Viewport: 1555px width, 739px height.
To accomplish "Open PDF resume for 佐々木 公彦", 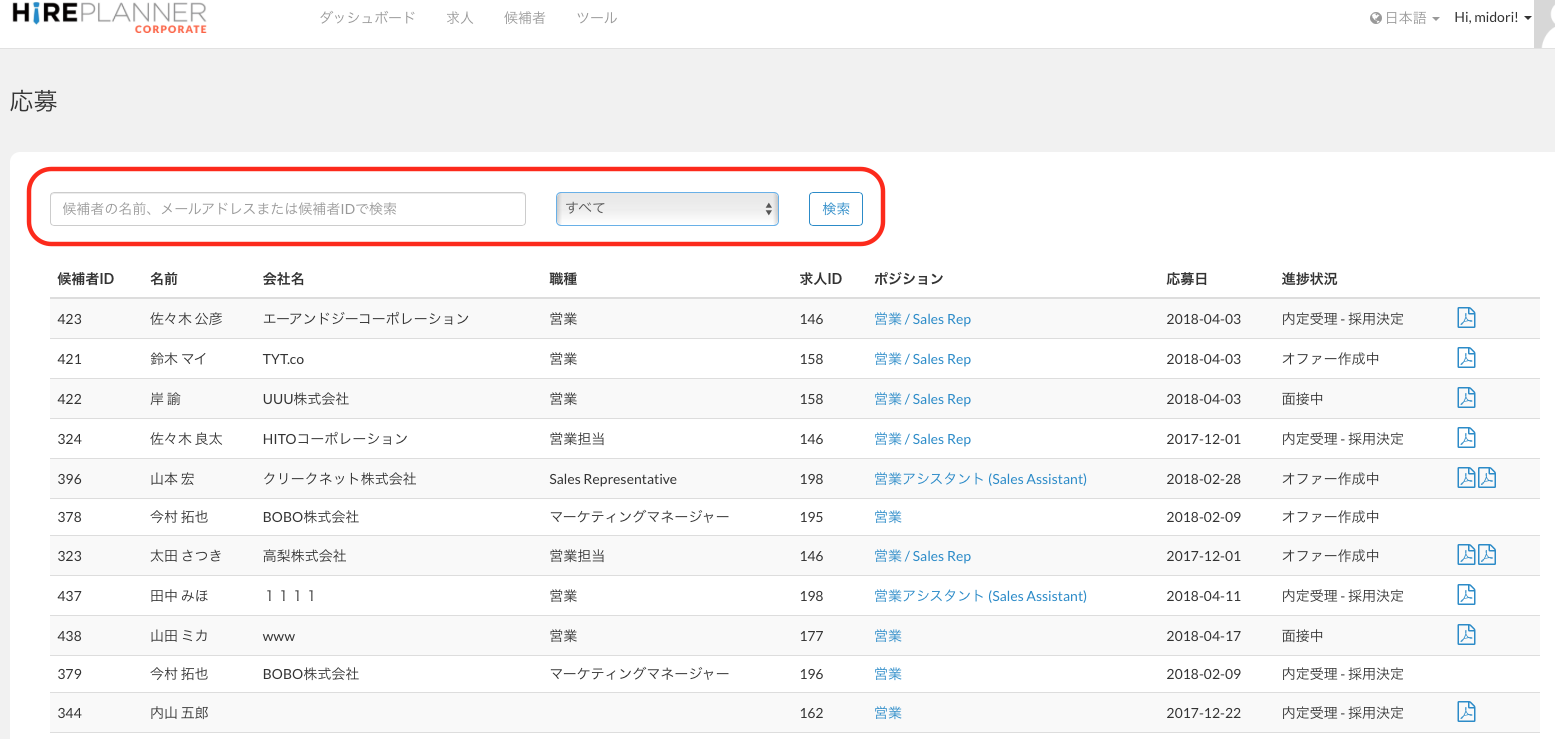I will [1466, 318].
